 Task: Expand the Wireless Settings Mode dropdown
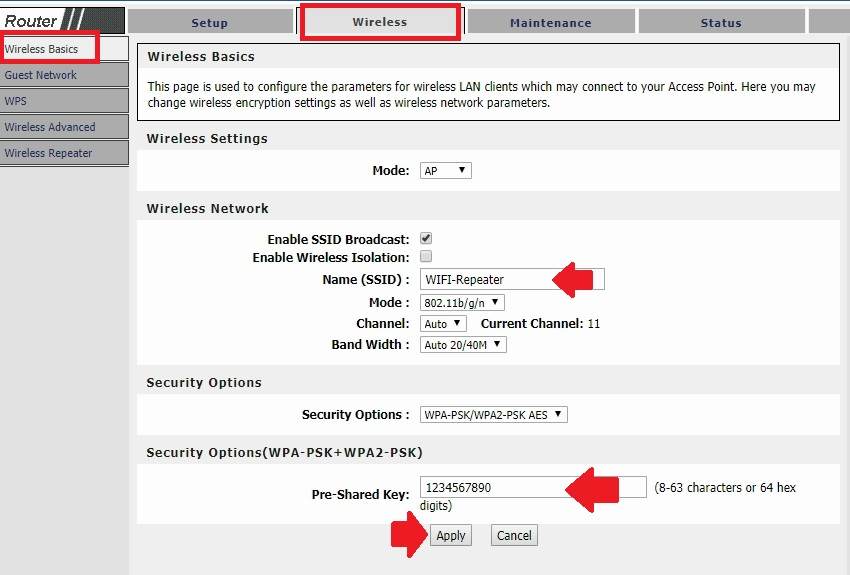pos(445,171)
